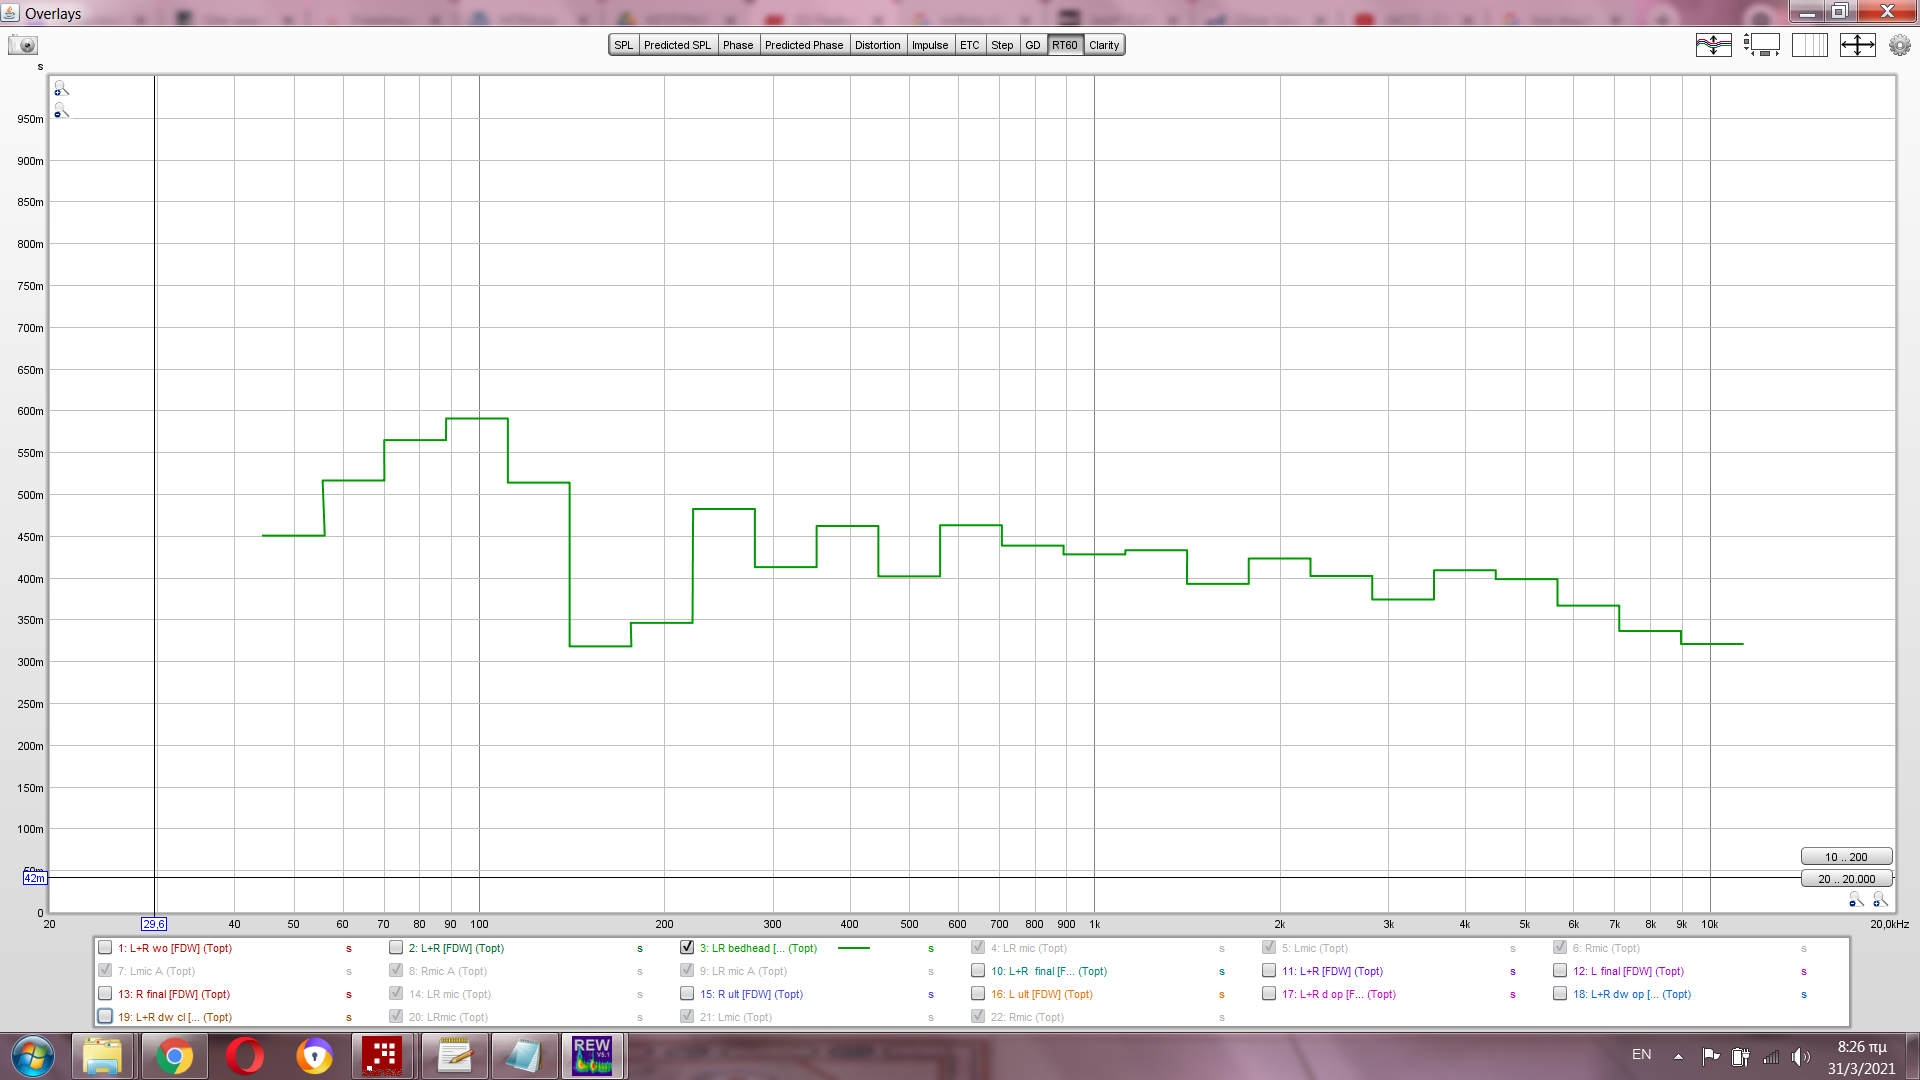Open the REW app in the taskbar
Screen dimensions: 1920x1080
coord(592,1055)
